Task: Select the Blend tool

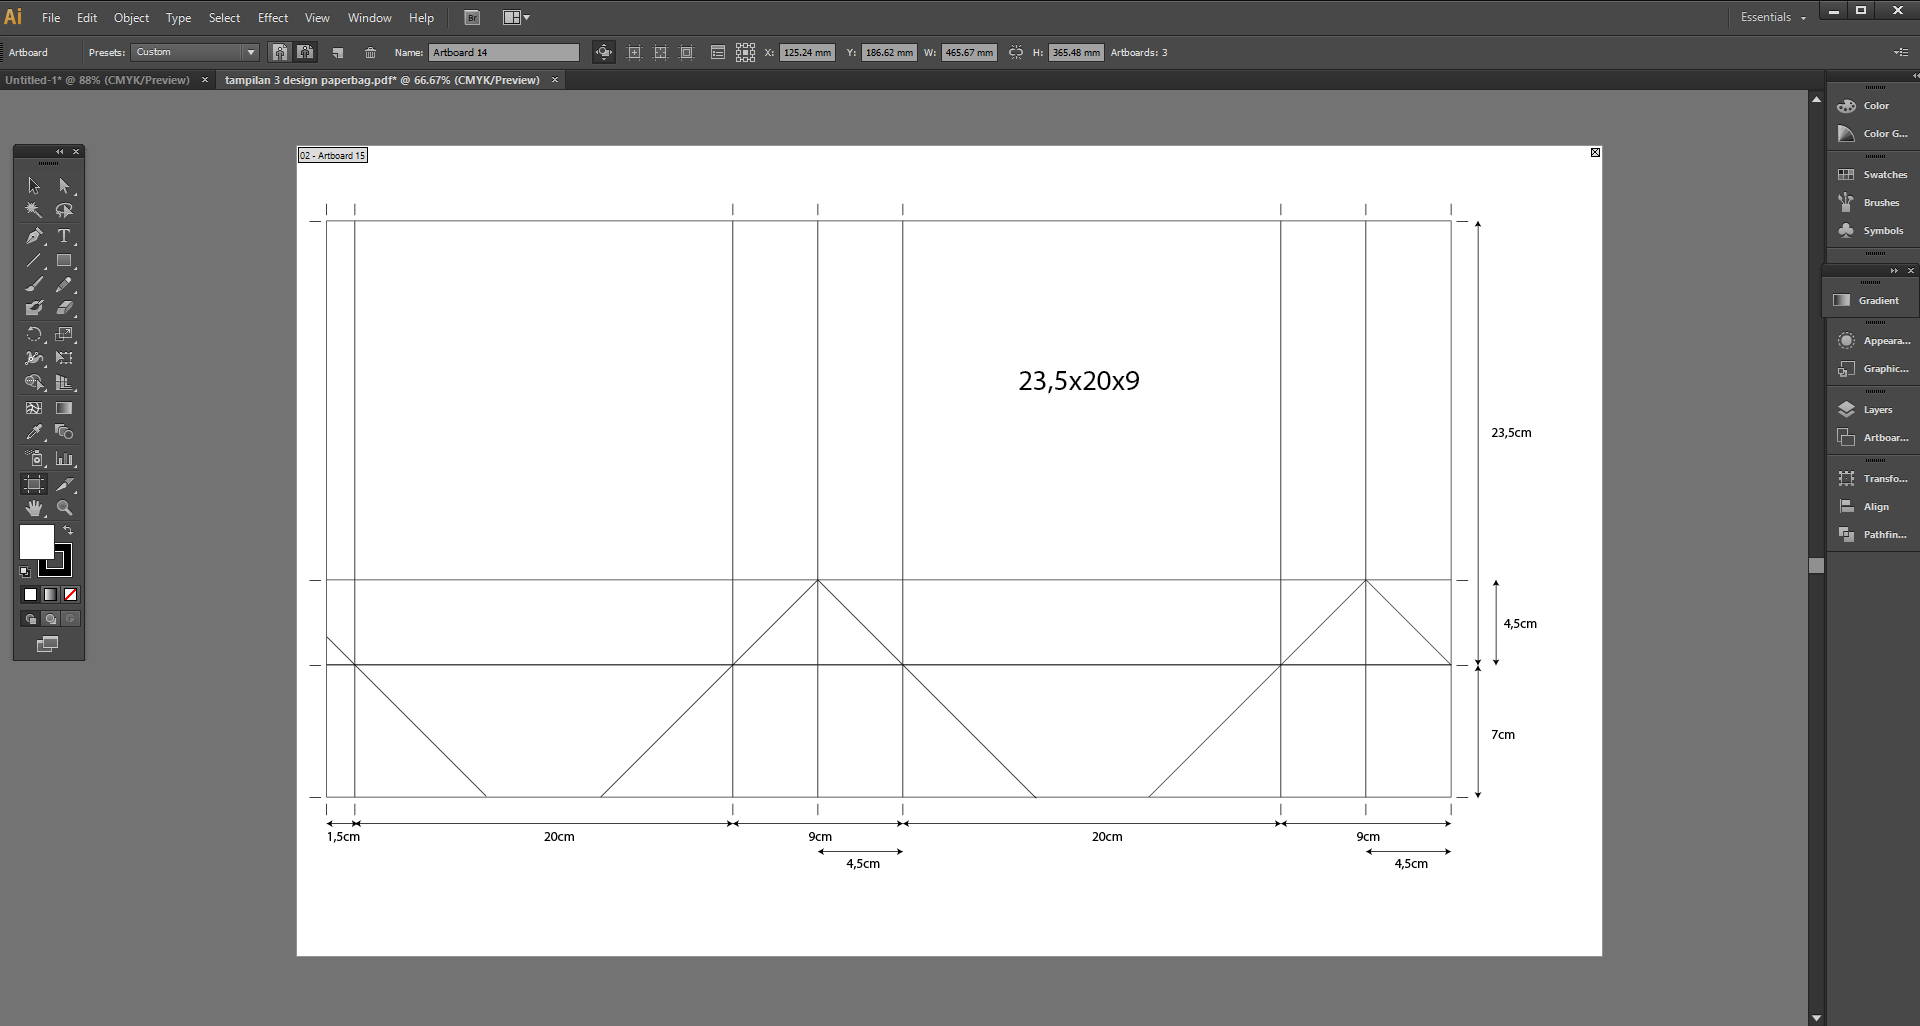Action: [x=64, y=432]
